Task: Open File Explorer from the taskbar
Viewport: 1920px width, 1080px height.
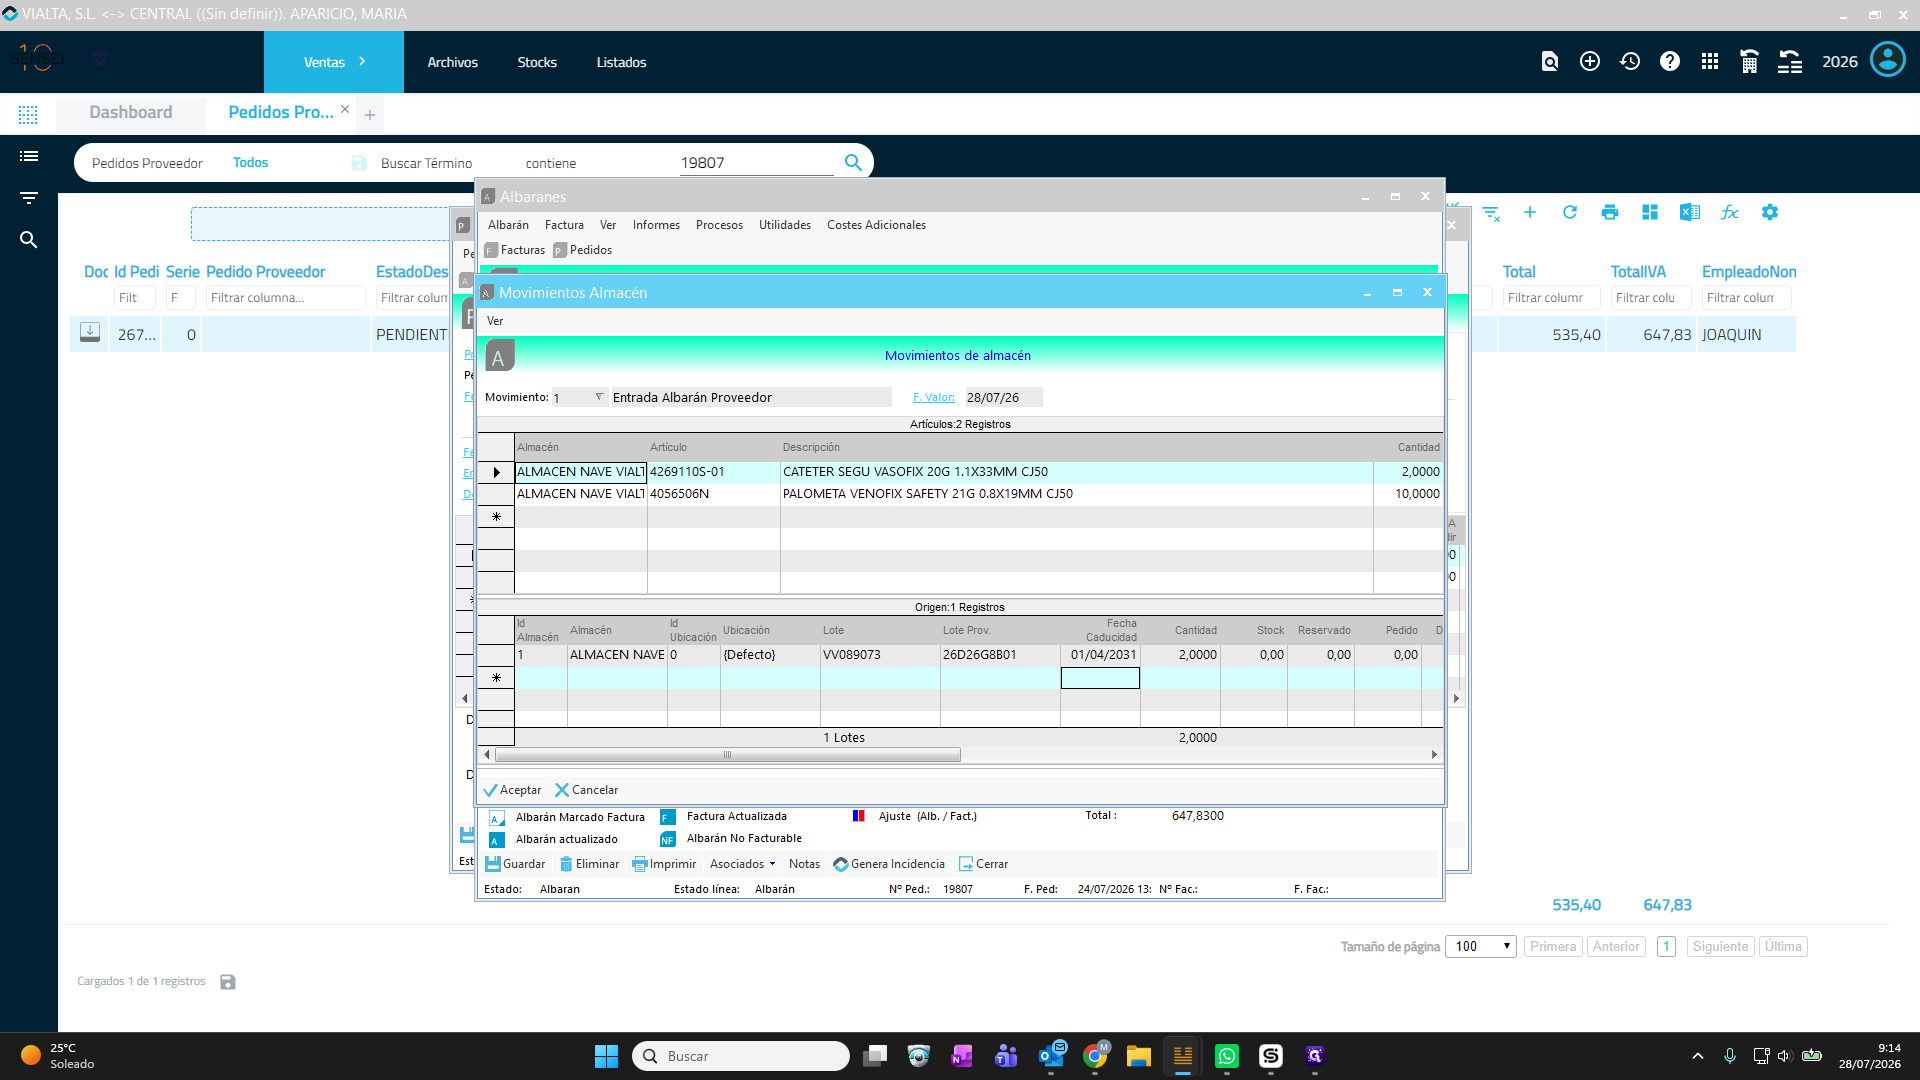Action: click(1139, 1056)
